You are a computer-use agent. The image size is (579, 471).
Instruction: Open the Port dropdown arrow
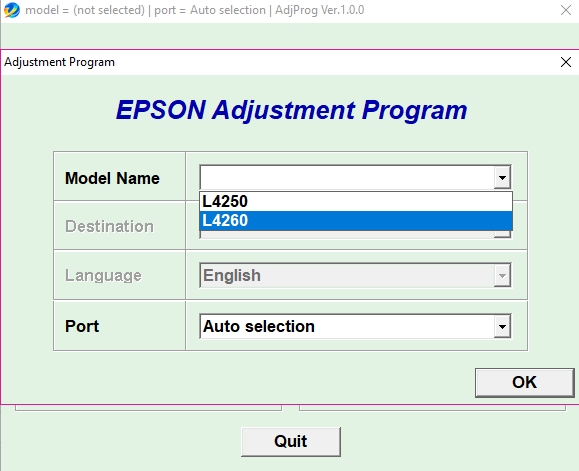[x=502, y=326]
